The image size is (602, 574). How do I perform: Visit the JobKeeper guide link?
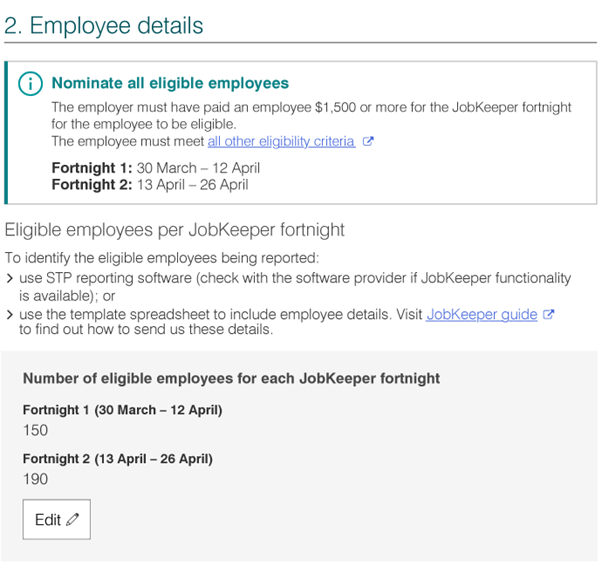coord(482,314)
